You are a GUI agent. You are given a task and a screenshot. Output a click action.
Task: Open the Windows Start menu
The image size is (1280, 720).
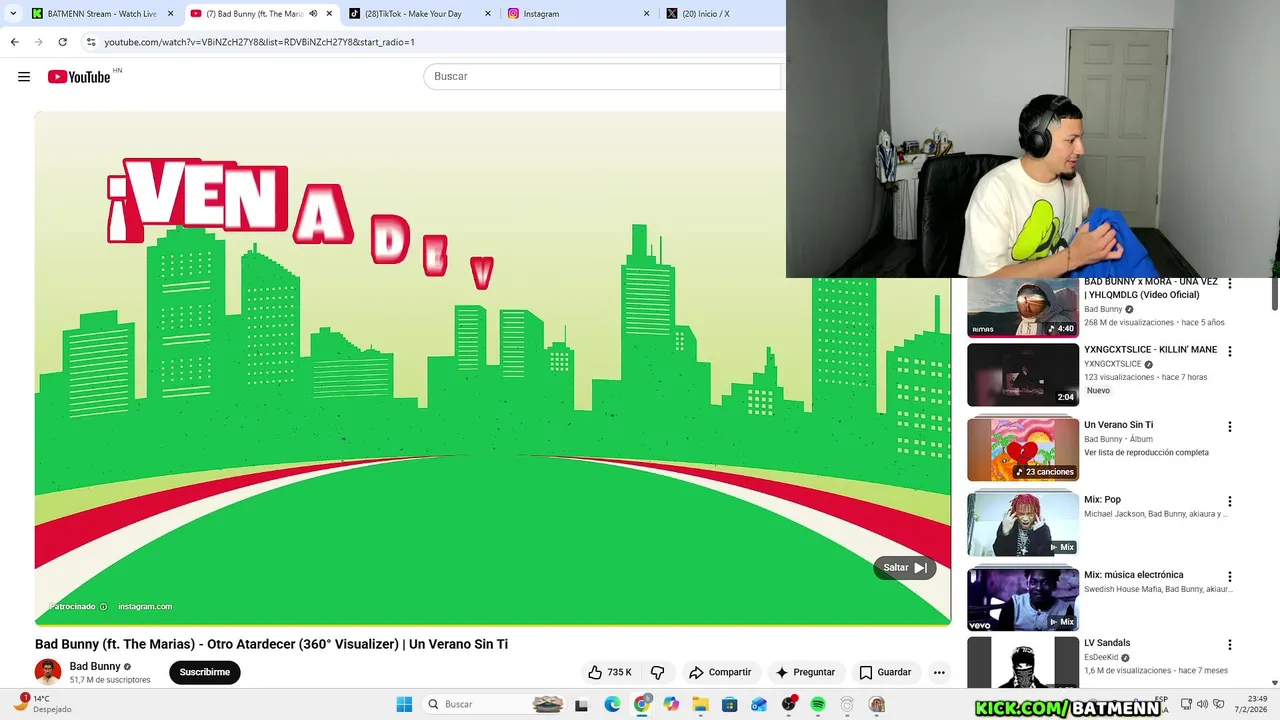(404, 704)
